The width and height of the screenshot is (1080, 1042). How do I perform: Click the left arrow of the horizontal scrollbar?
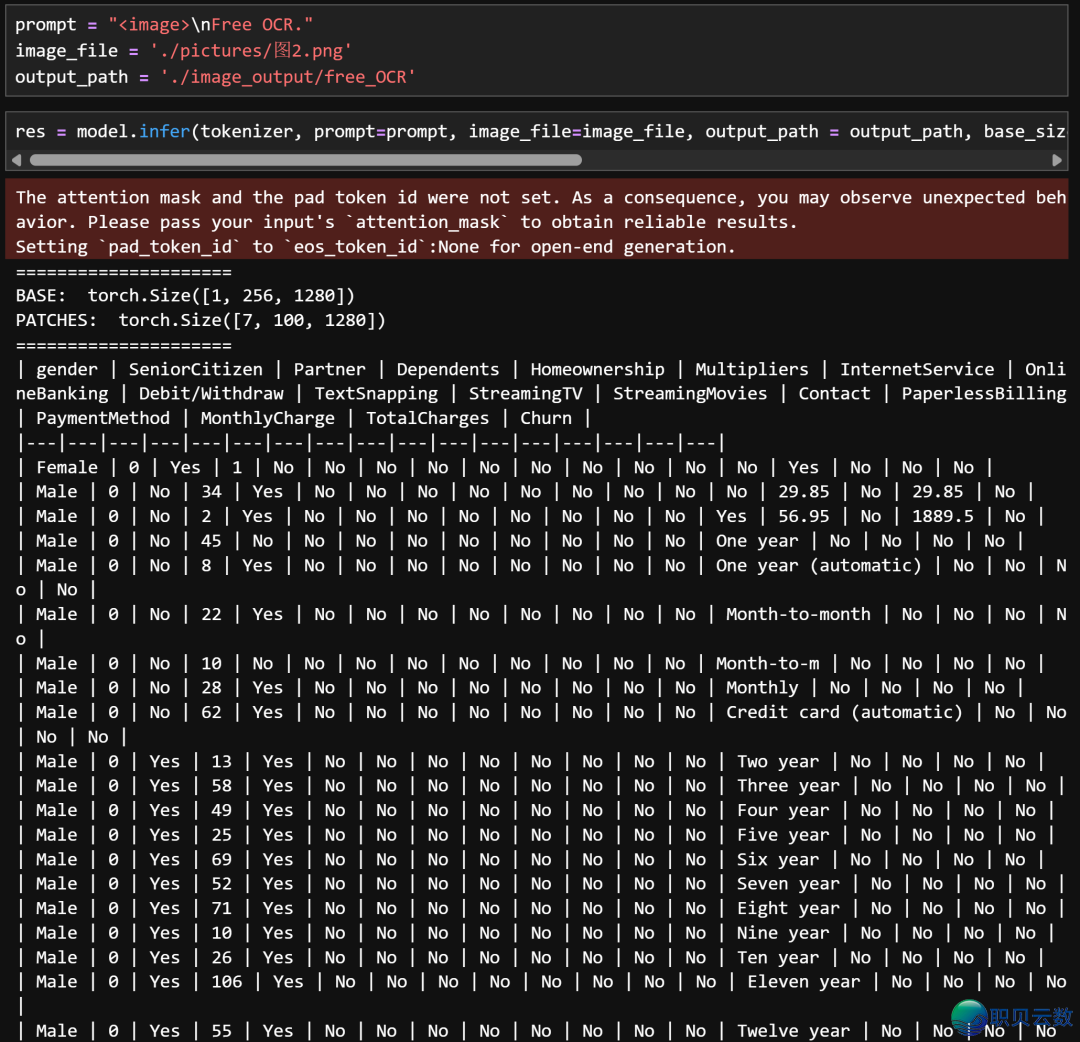point(16,160)
